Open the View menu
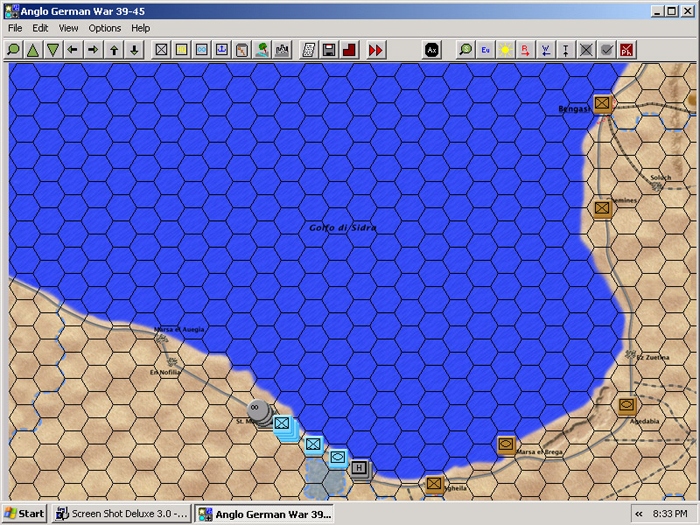Viewport: 700px width, 525px height. 68,28
